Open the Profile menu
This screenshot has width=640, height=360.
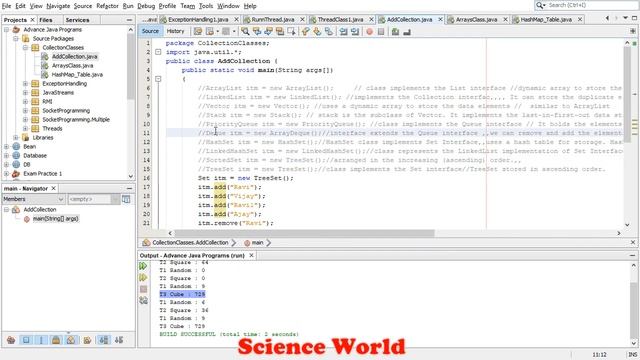tap(167, 6)
